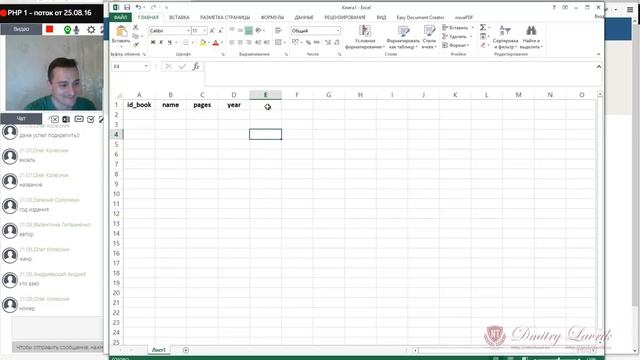Click the fx insert function icon

click(196, 66)
